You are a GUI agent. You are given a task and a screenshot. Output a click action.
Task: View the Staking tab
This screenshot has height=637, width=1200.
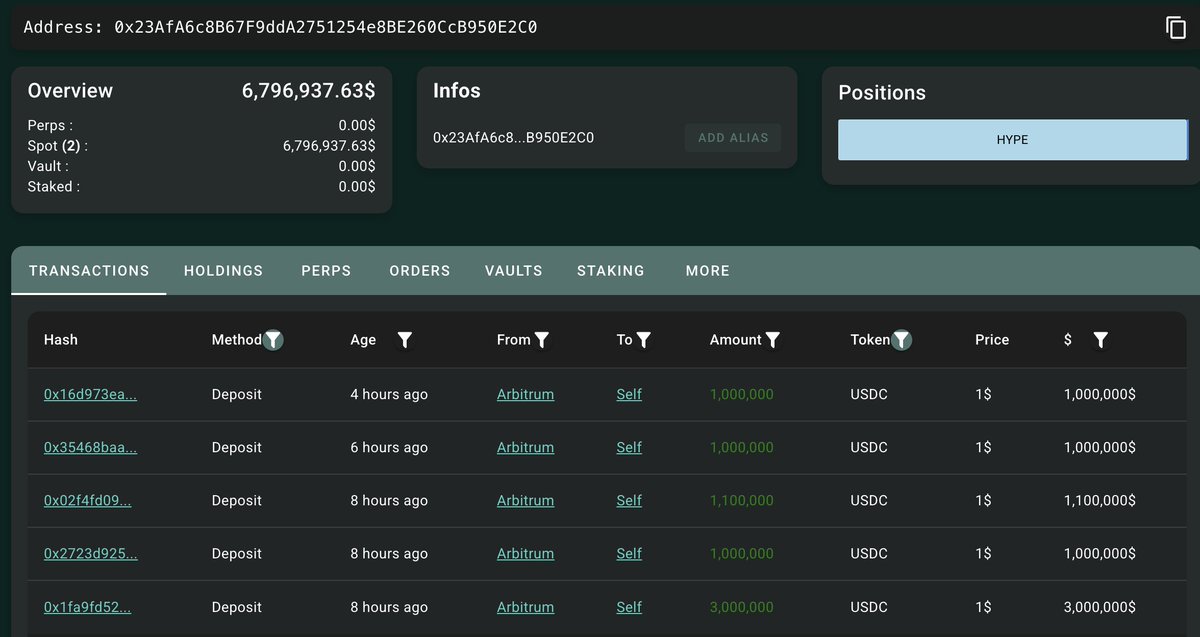click(x=610, y=271)
